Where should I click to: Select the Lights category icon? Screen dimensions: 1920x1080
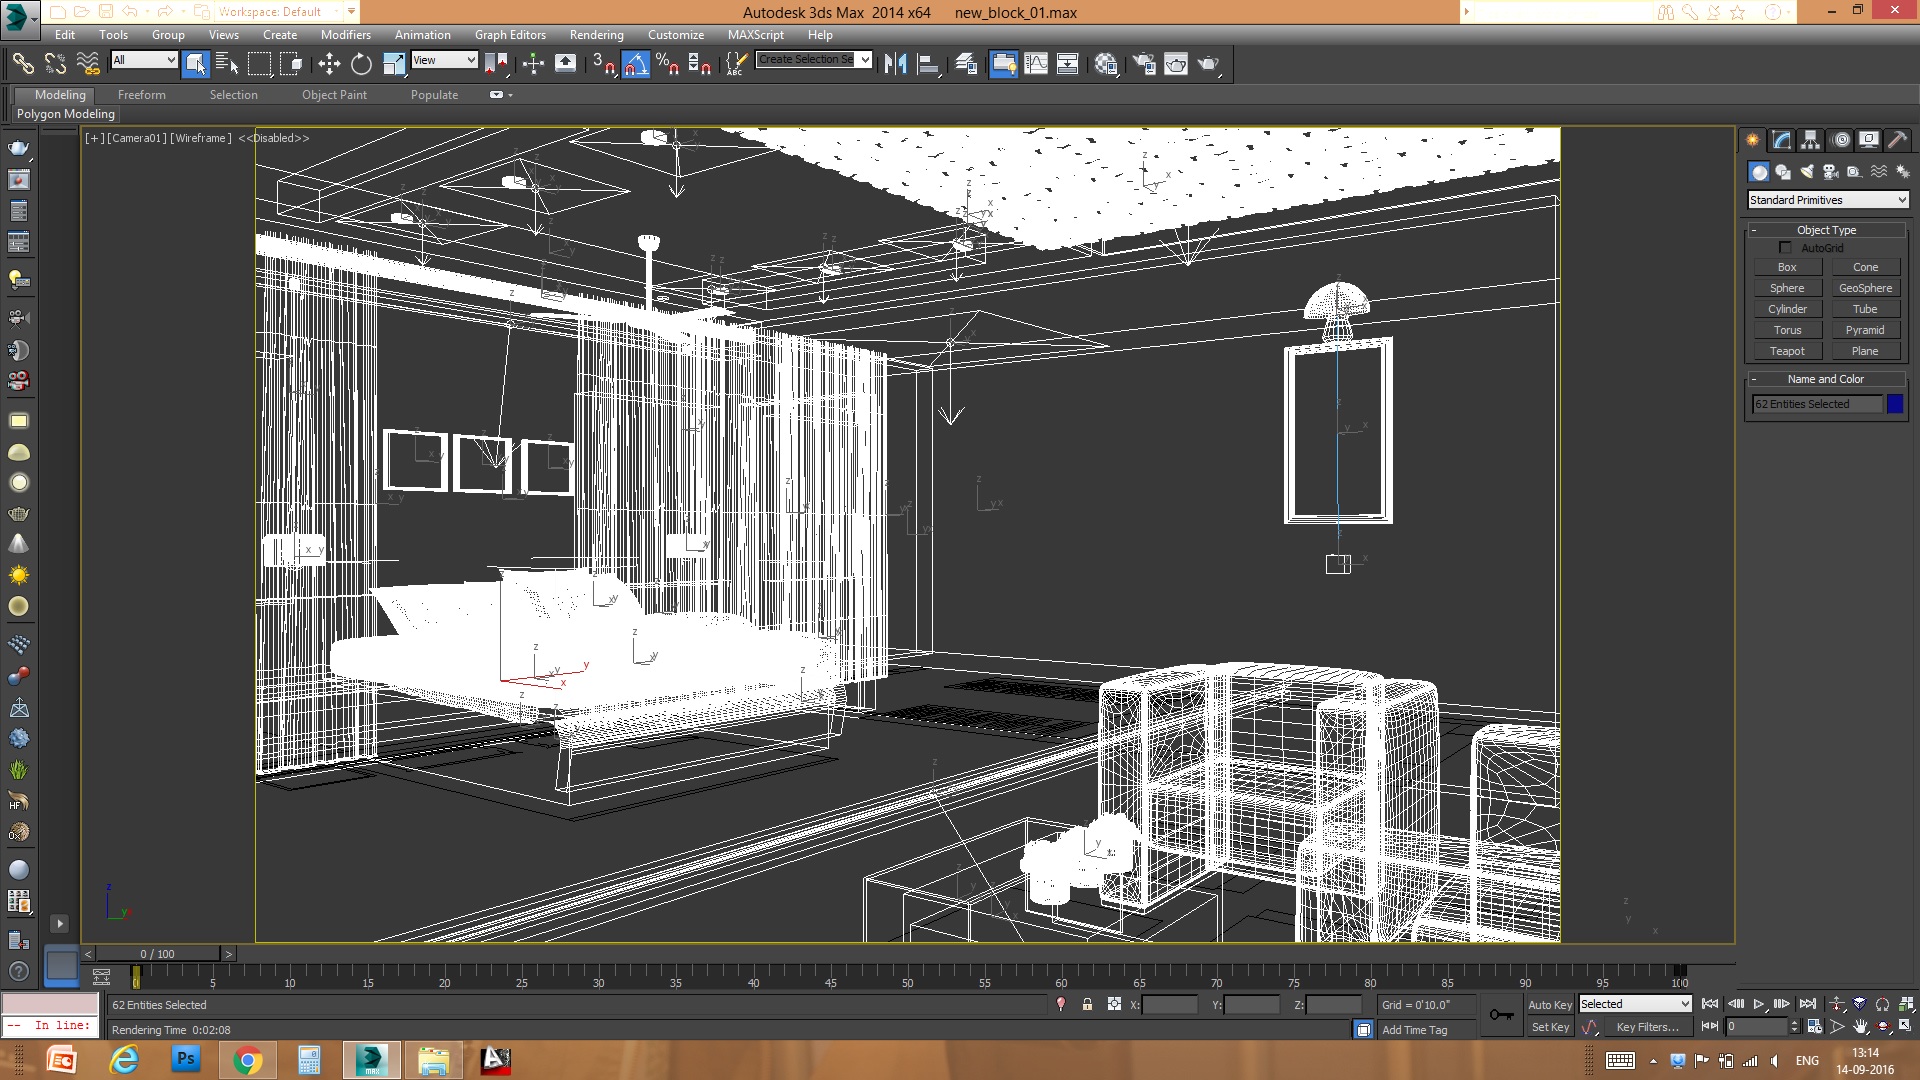(x=1806, y=172)
